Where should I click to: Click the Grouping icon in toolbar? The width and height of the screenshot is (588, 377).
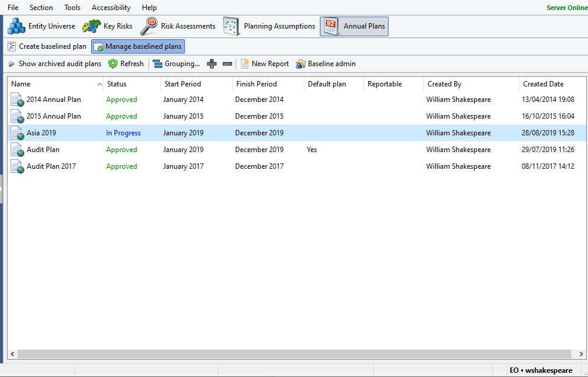click(x=157, y=64)
